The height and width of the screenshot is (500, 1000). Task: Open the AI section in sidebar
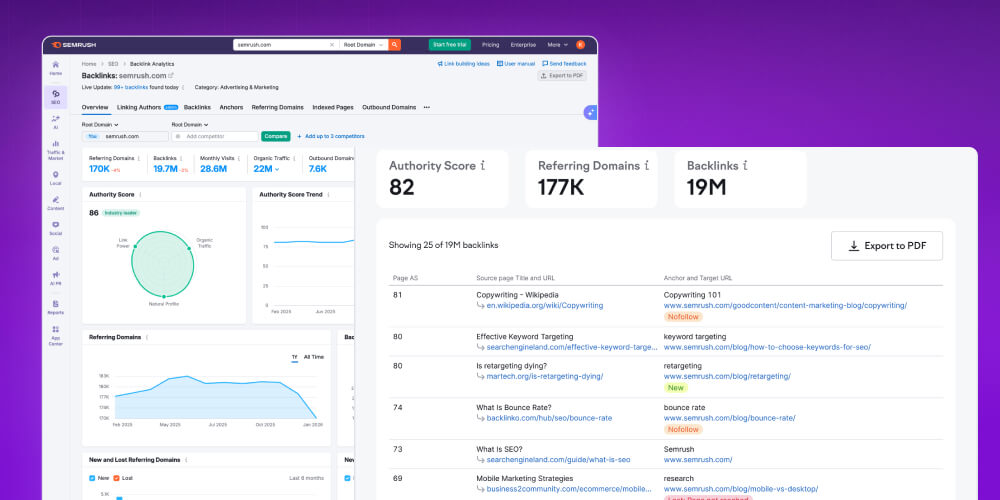coord(55,122)
